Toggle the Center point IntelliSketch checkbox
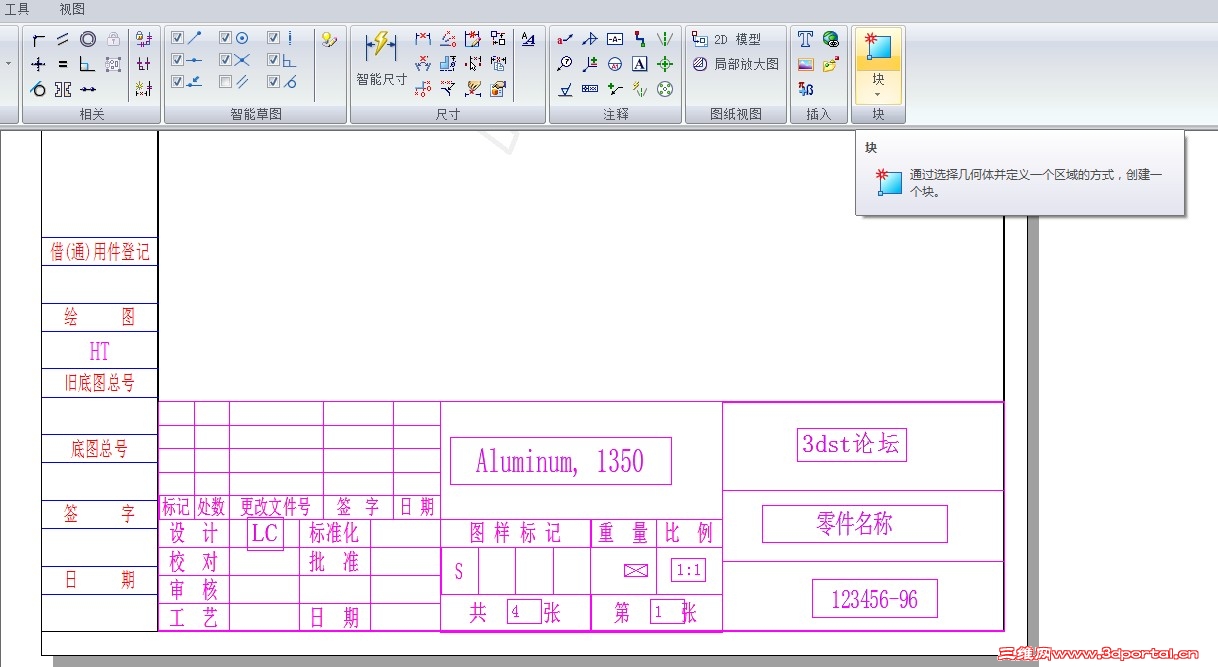Viewport: 1218px width, 667px height. [226, 38]
